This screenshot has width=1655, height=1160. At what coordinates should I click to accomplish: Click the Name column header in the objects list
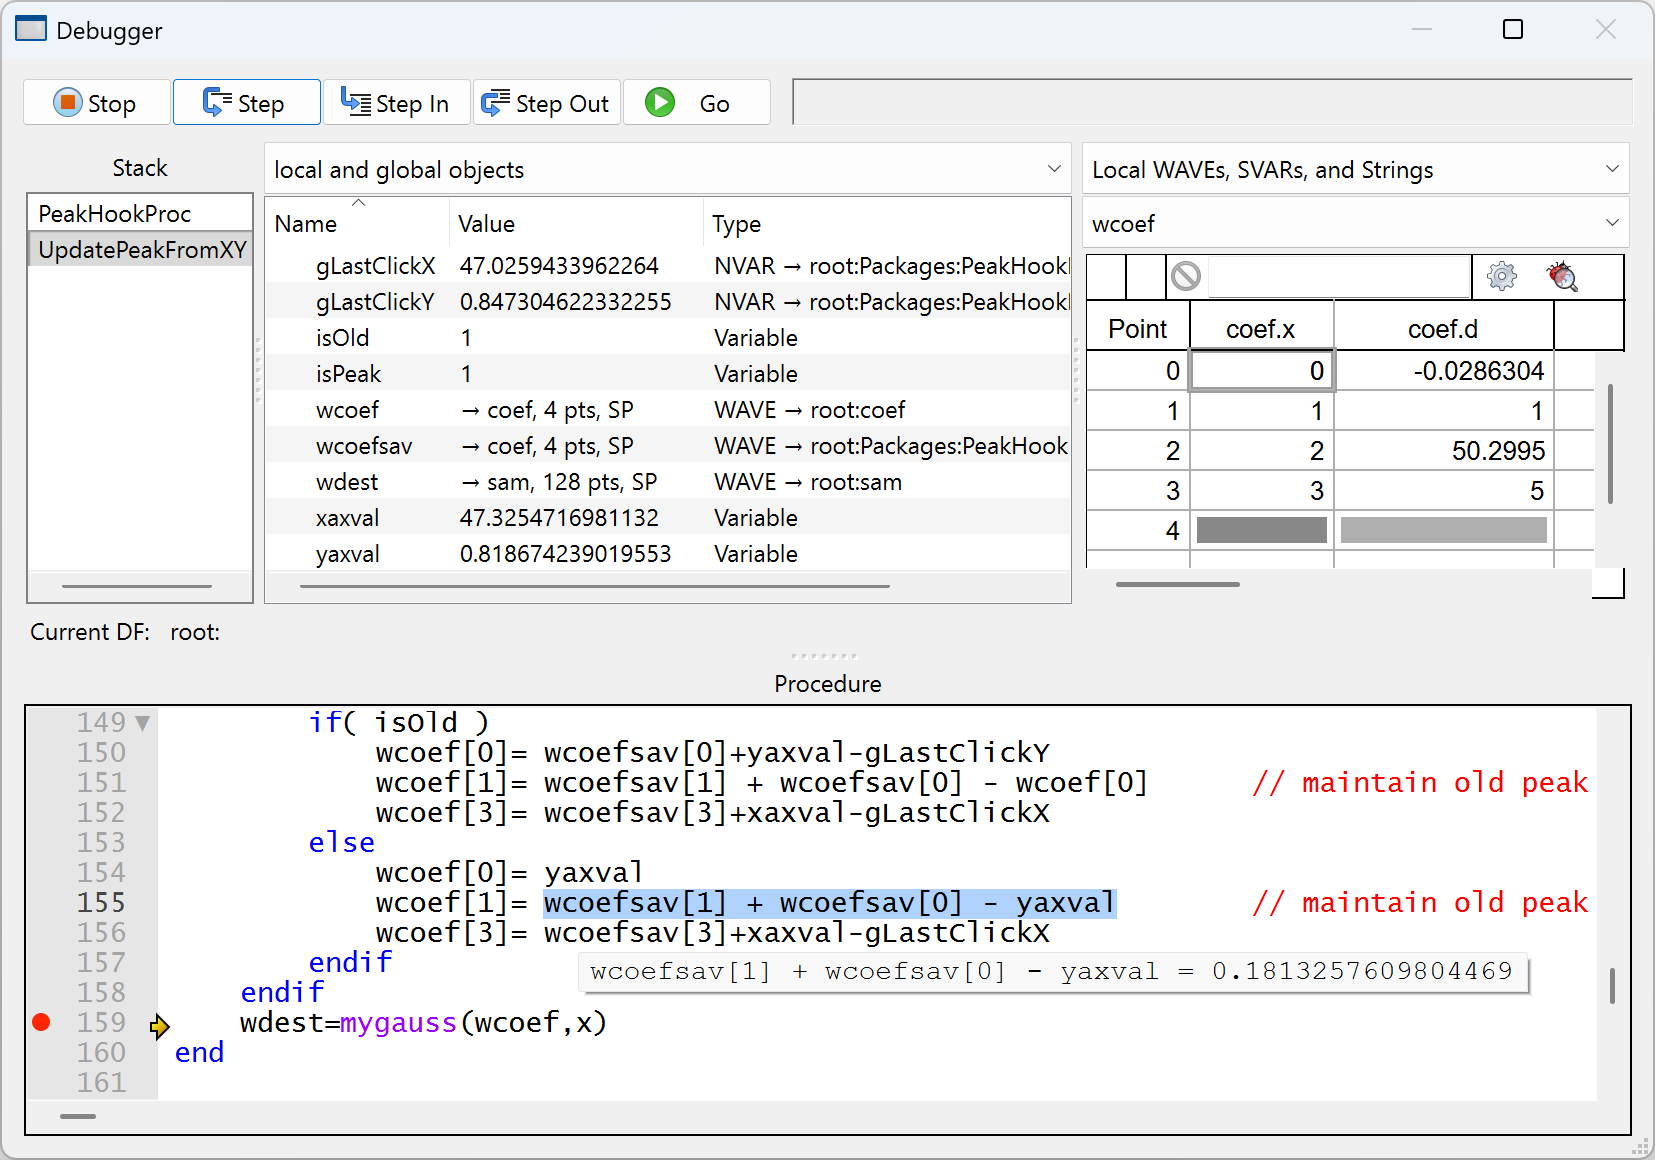click(x=305, y=223)
